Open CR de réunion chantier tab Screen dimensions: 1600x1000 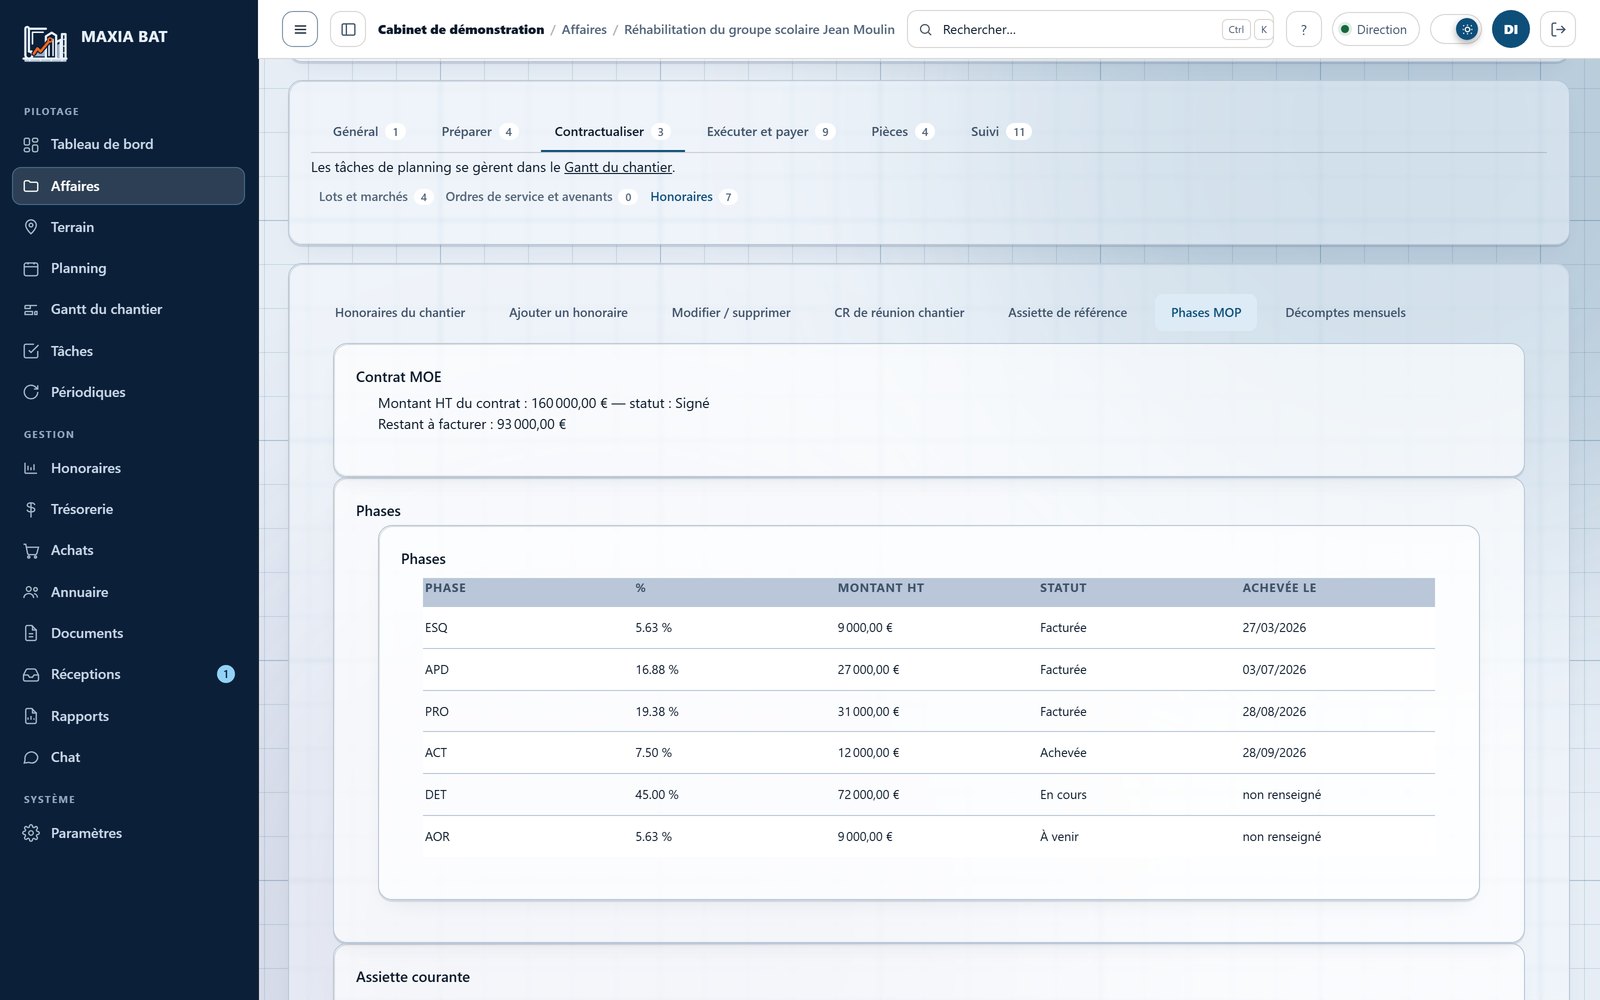[x=899, y=313]
